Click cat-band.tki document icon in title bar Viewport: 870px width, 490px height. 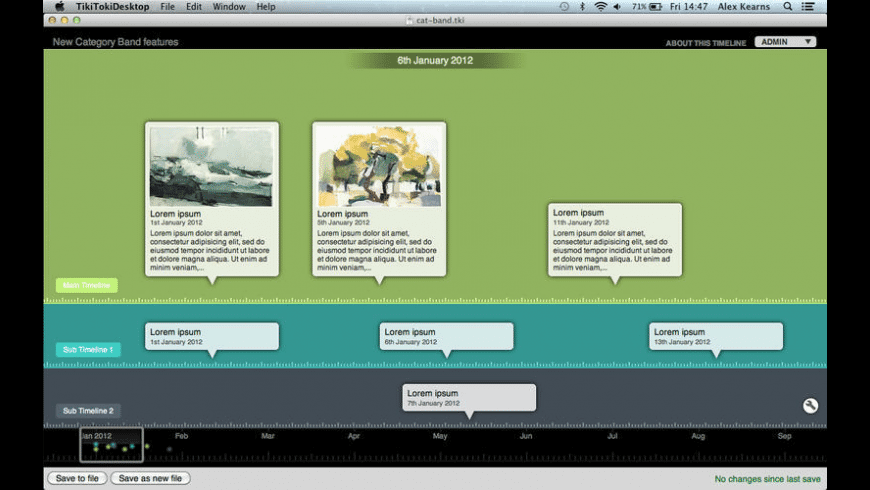pyautogui.click(x=409, y=20)
